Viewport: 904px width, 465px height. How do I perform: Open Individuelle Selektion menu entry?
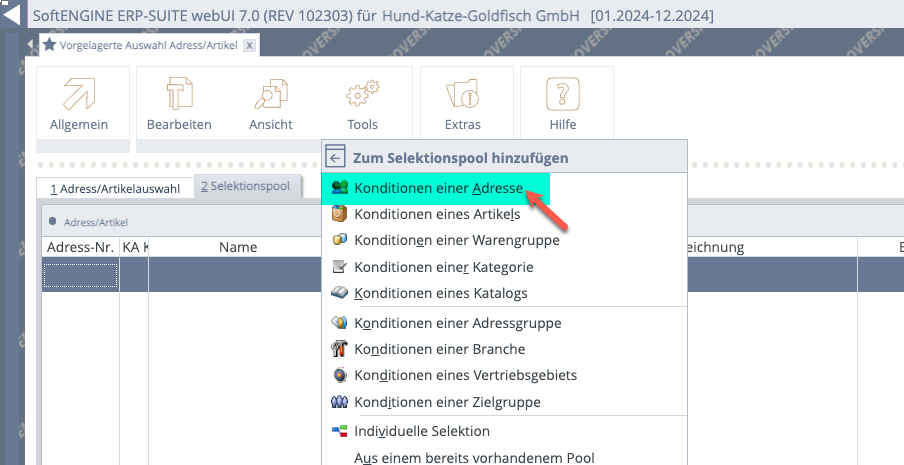point(422,431)
